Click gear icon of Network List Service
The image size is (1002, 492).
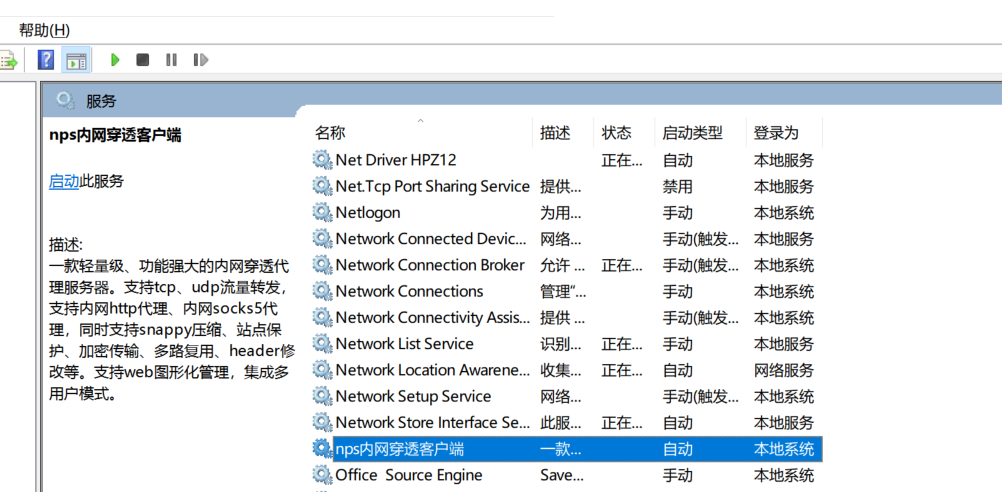(322, 344)
